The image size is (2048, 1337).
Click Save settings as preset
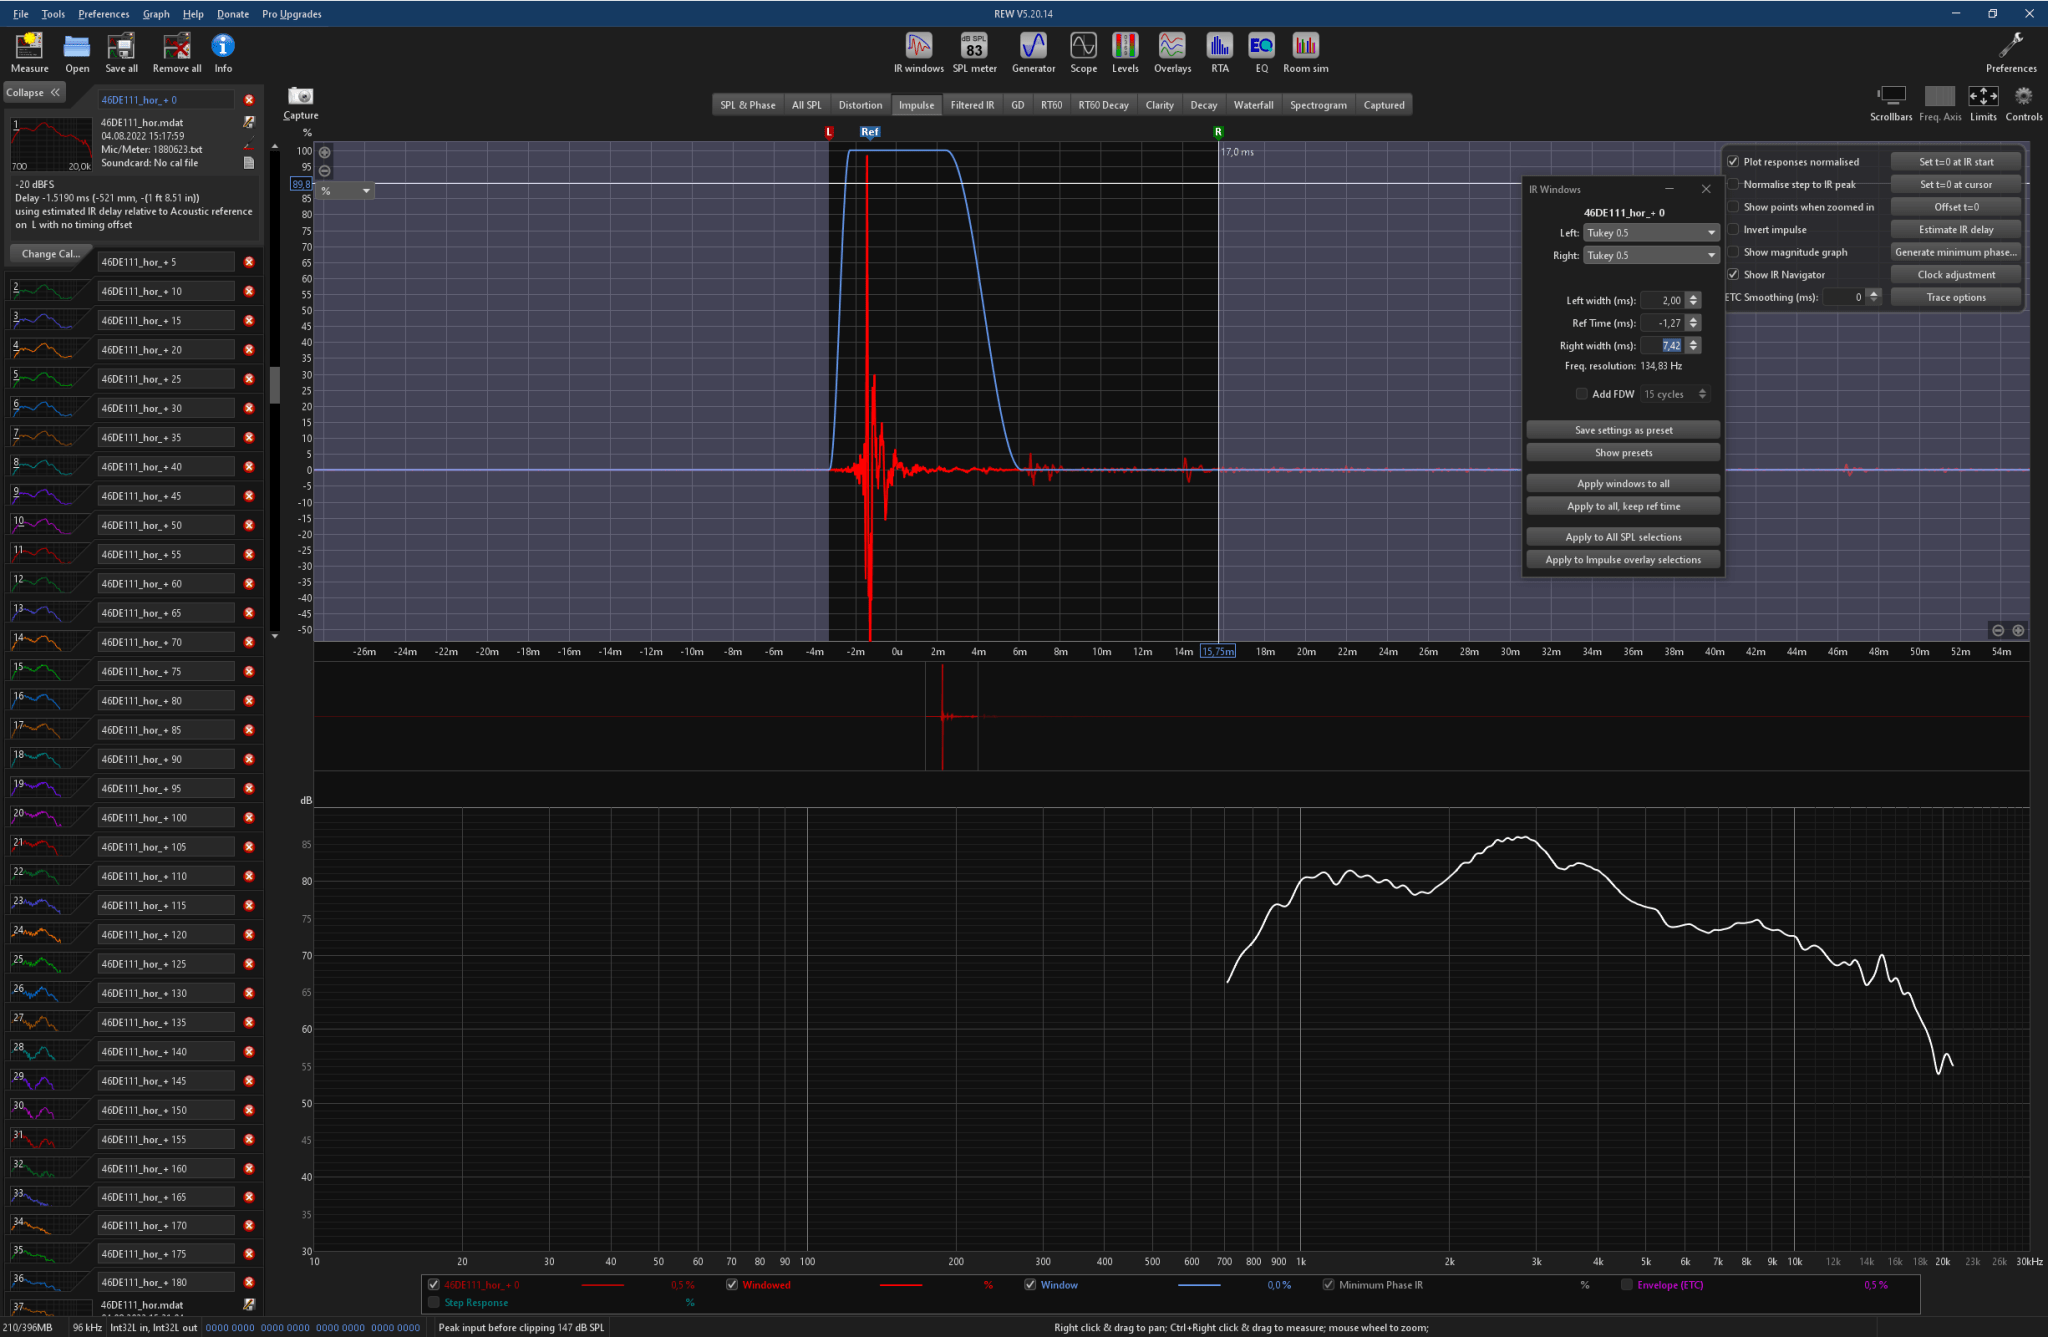[1623, 430]
